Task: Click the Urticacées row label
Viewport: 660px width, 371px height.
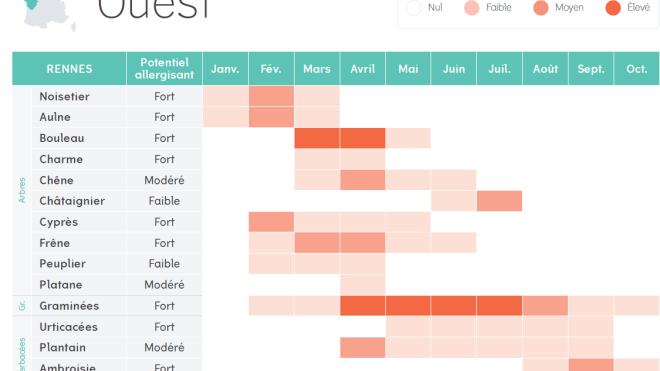Action: click(x=68, y=327)
